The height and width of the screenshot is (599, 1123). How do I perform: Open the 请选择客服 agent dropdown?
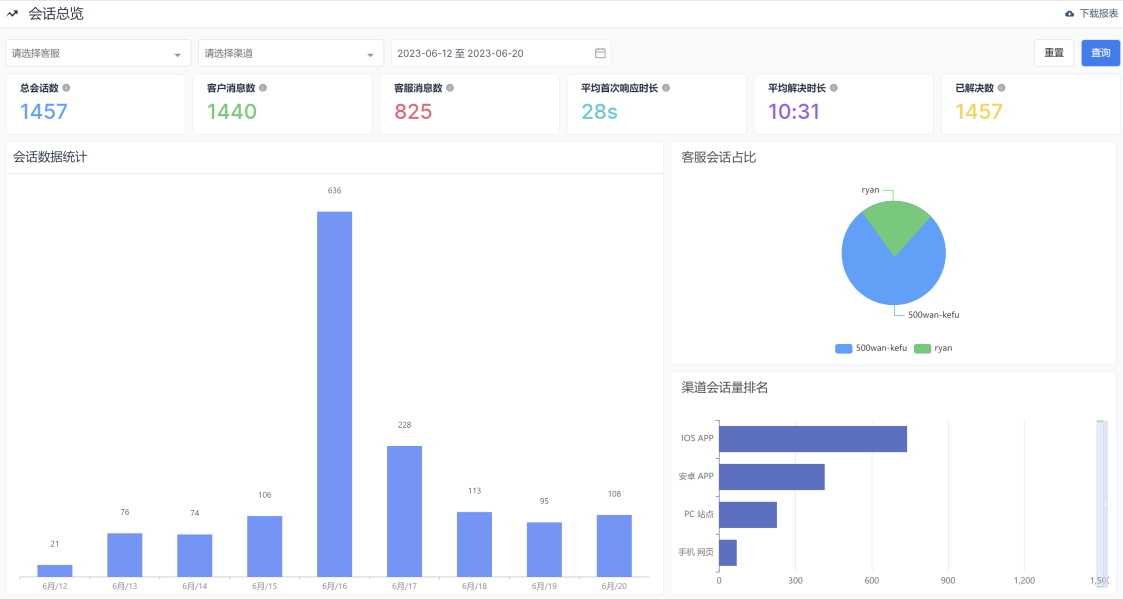97,53
